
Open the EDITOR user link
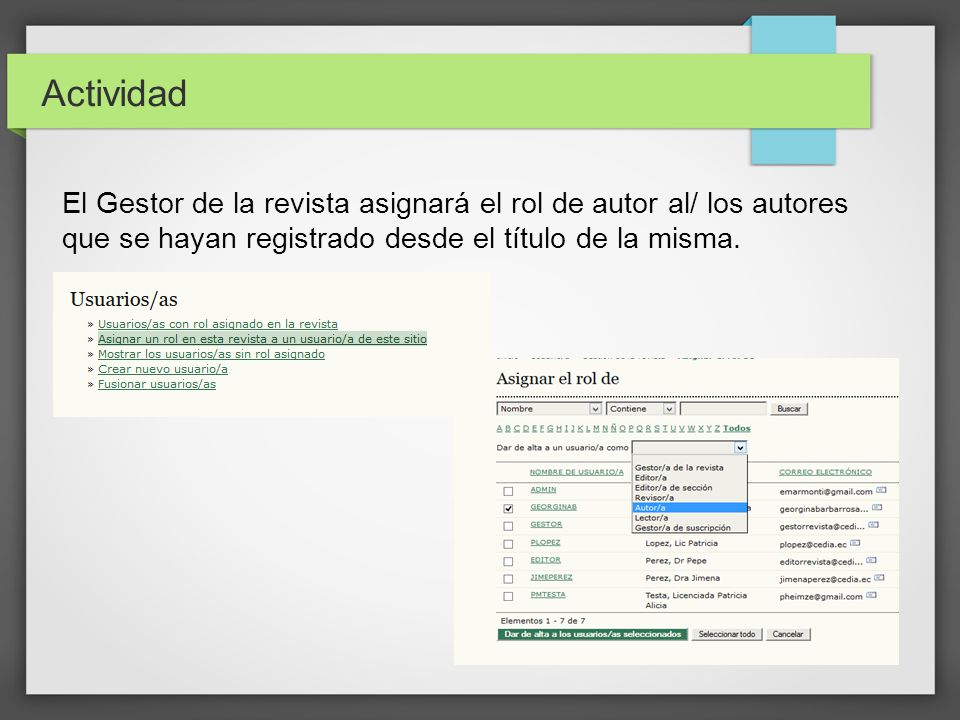click(x=546, y=560)
